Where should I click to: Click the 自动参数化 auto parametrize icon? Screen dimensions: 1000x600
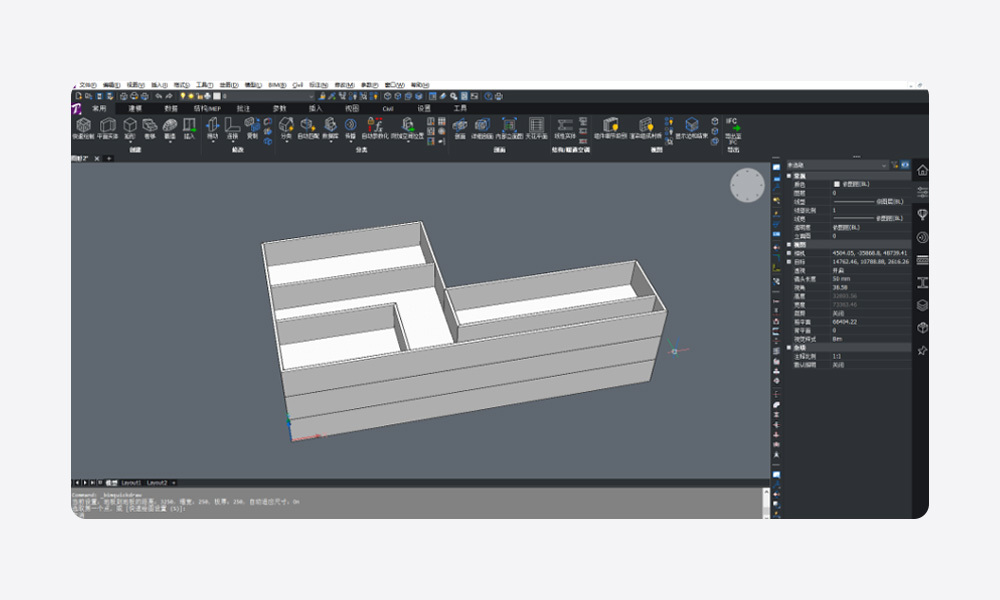coord(374,128)
